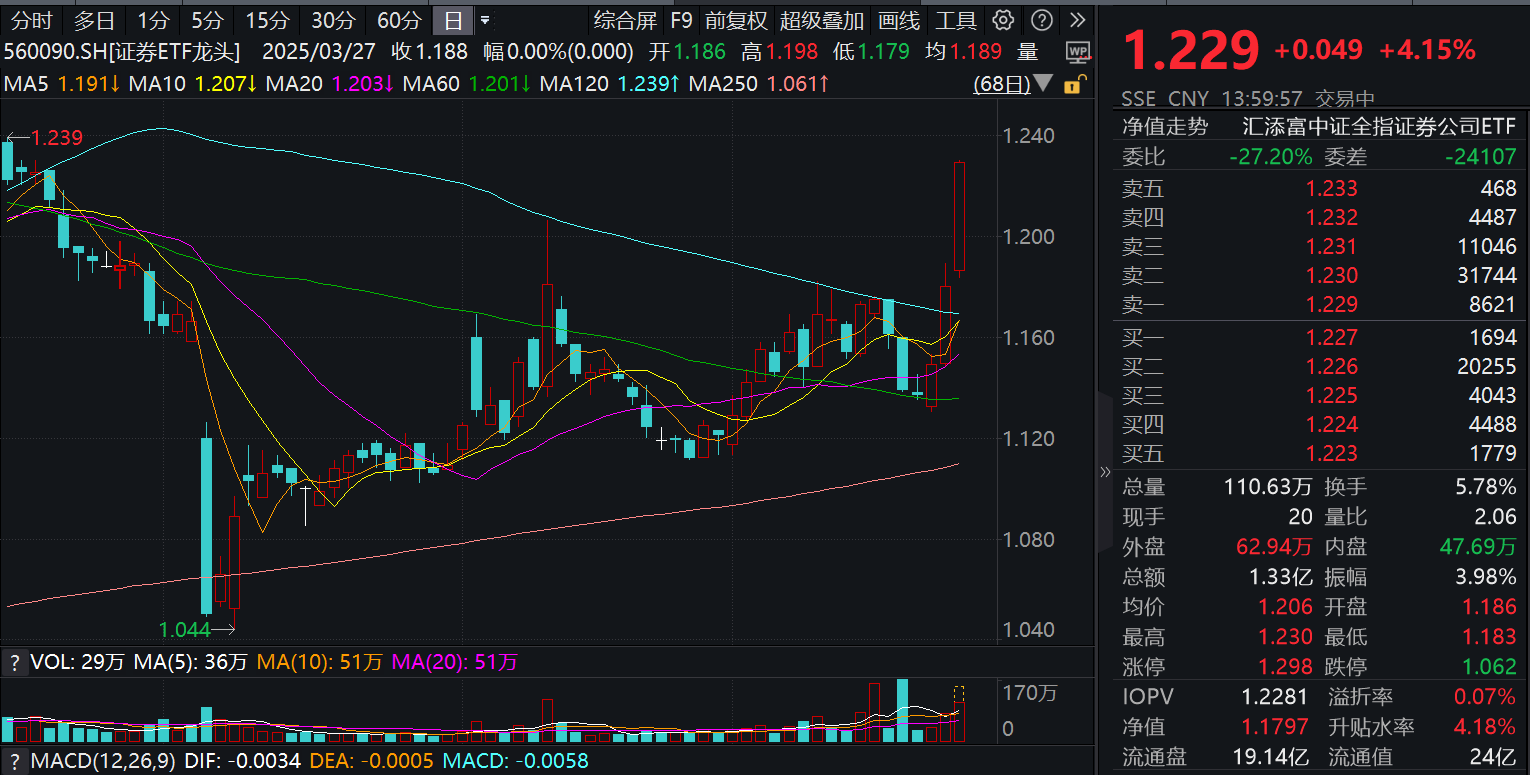Click the 净值走势 link
The height and width of the screenshot is (775, 1530).
1164,127
